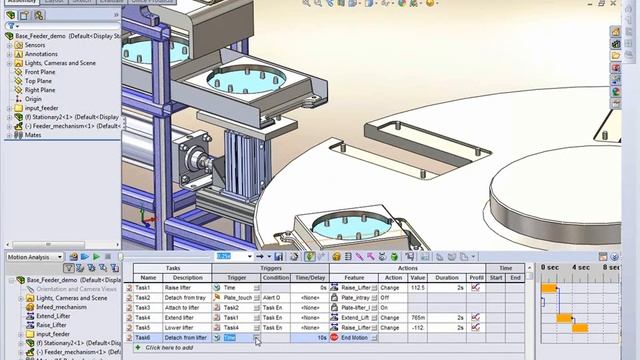Select Front Plane in feature tree
This screenshot has height=360, width=640.
coord(40,72)
